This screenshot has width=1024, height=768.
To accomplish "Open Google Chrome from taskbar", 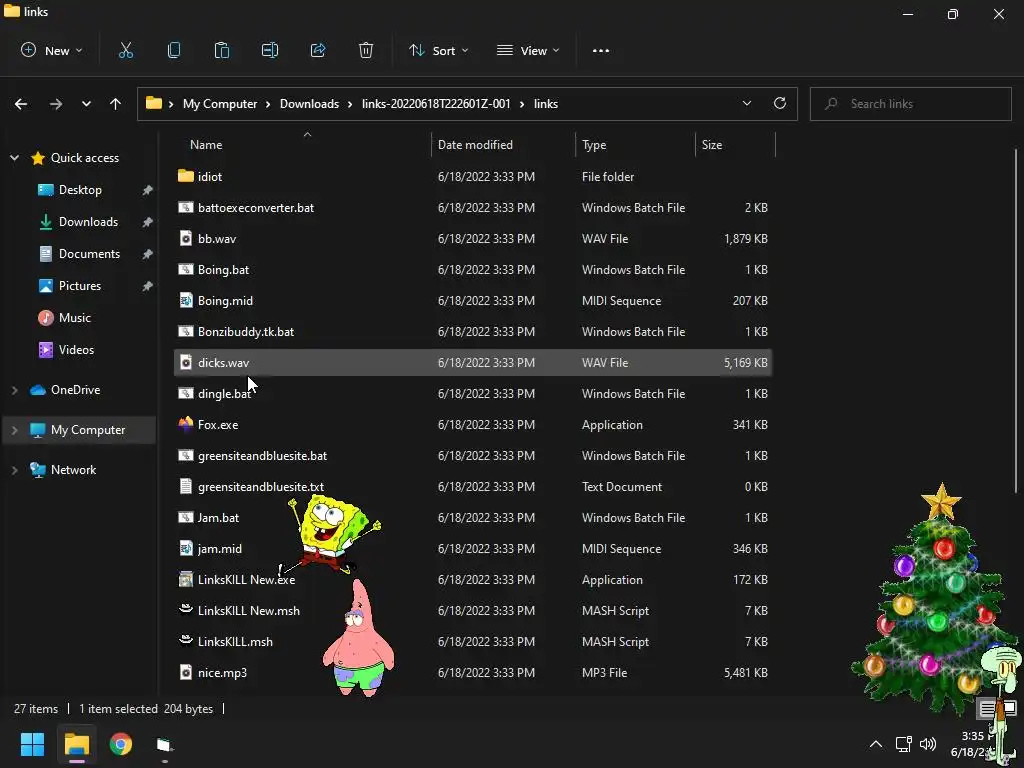I will coord(121,744).
